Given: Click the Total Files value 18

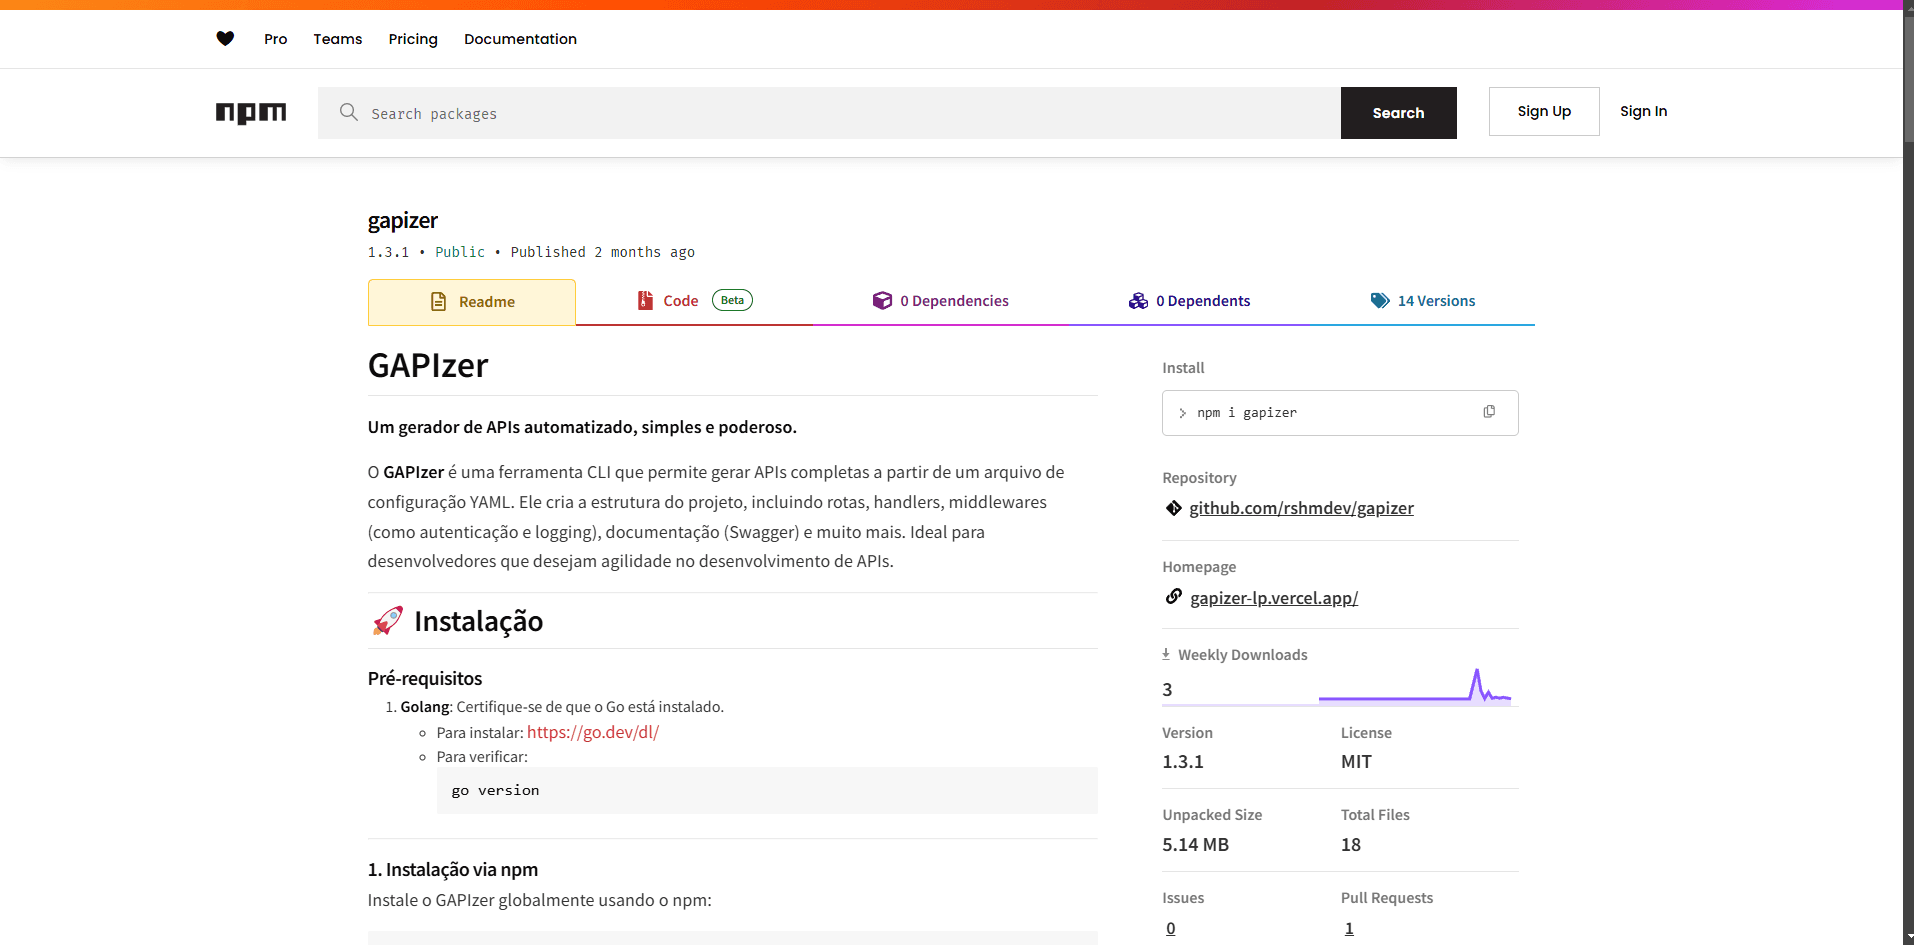Looking at the screenshot, I should coord(1351,844).
